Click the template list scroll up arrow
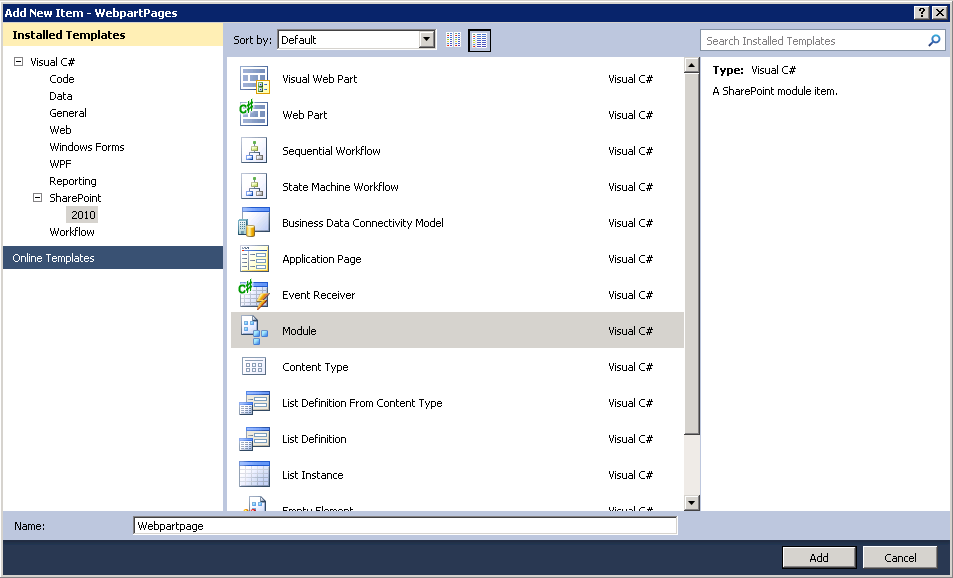Screen dimensions: 953x578 click(x=692, y=65)
